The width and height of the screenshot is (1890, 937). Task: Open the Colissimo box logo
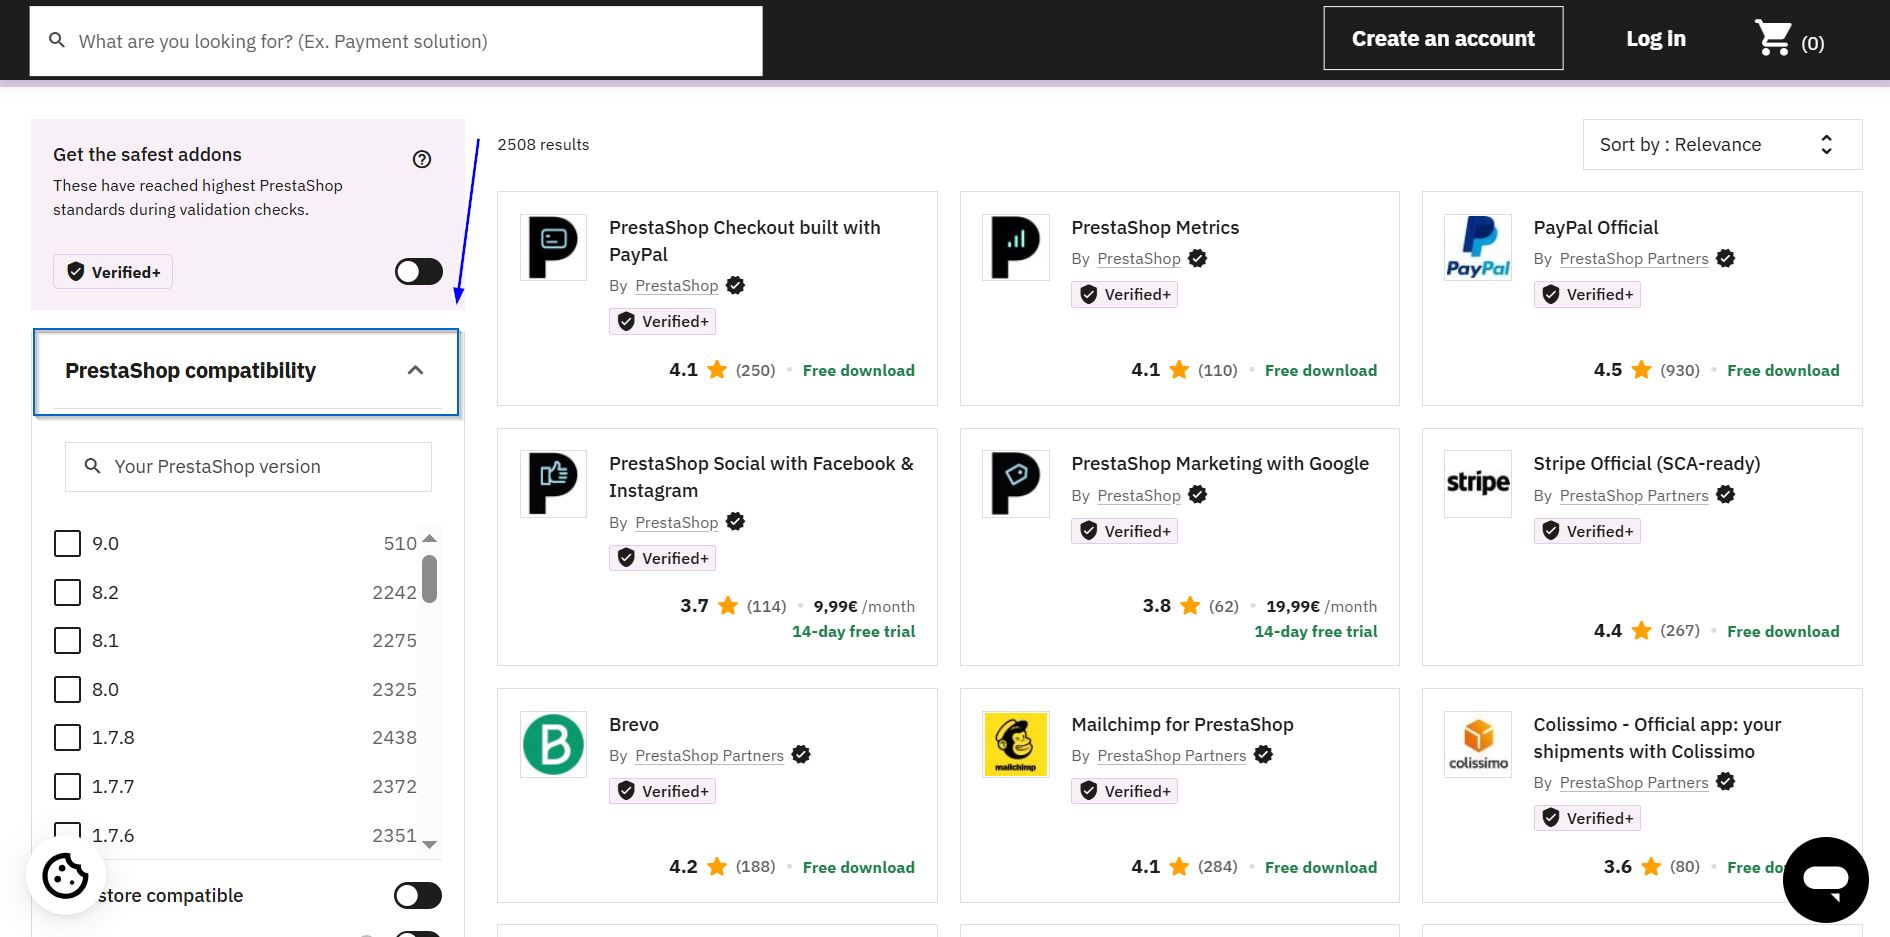1477,744
